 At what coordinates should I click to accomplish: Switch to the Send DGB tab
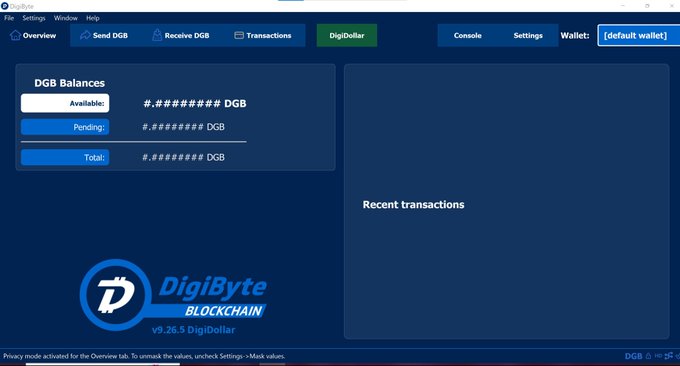[104, 36]
